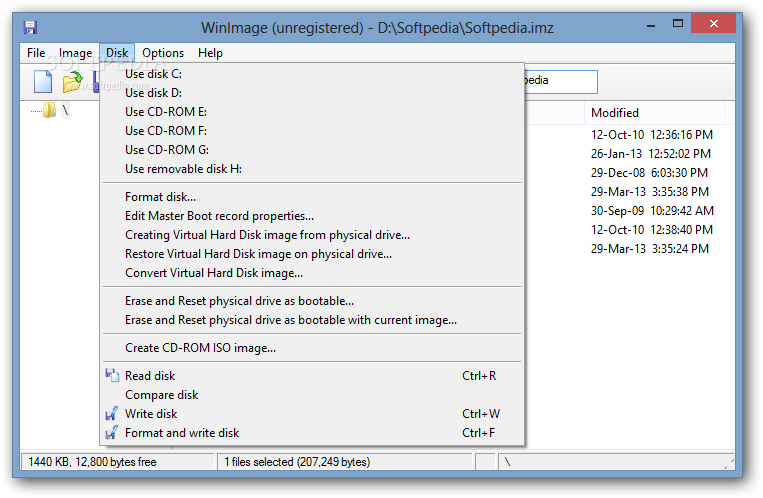
Task: Minimize the WinImage window
Action: [651, 24]
